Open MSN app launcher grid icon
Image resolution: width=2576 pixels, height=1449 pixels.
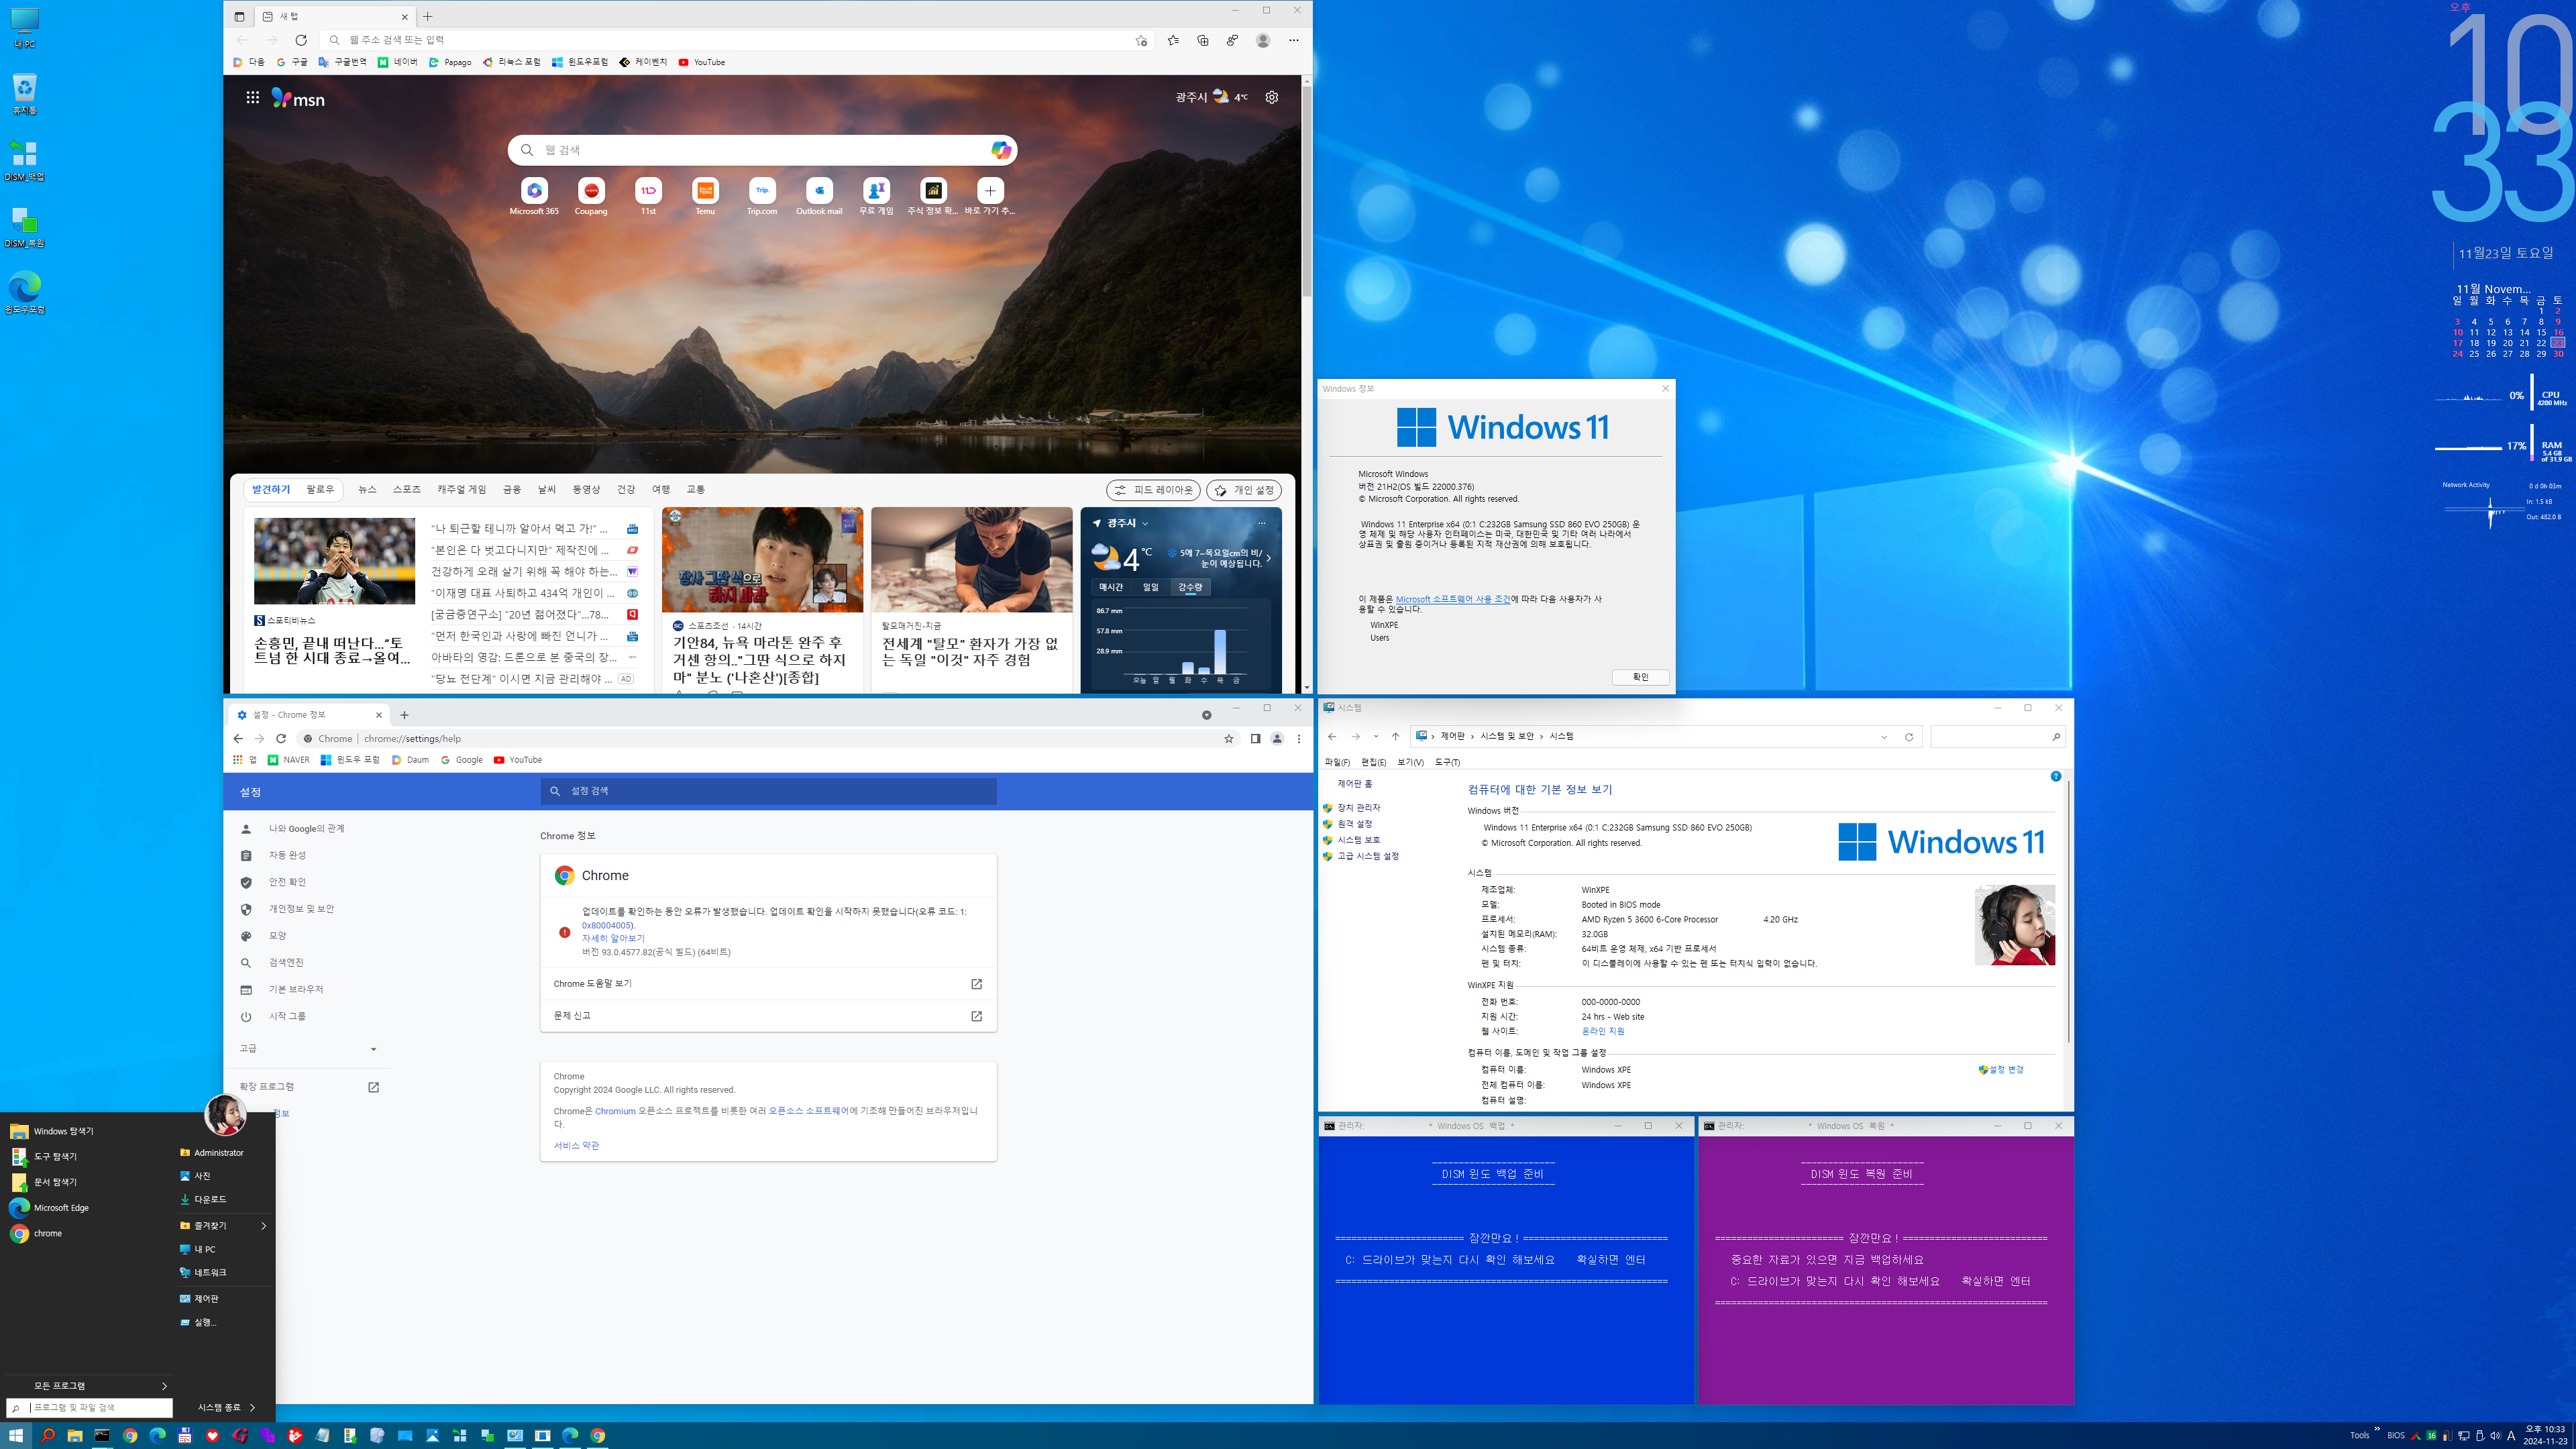253,97
